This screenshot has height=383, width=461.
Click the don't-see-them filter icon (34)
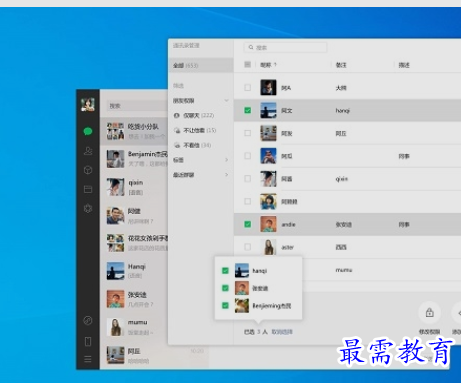tap(177, 145)
